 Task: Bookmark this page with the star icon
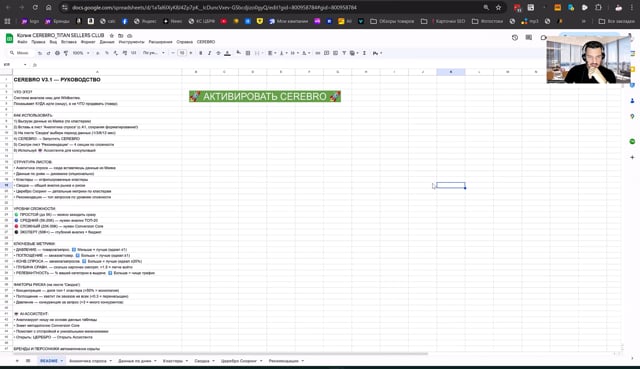[x=498, y=7]
